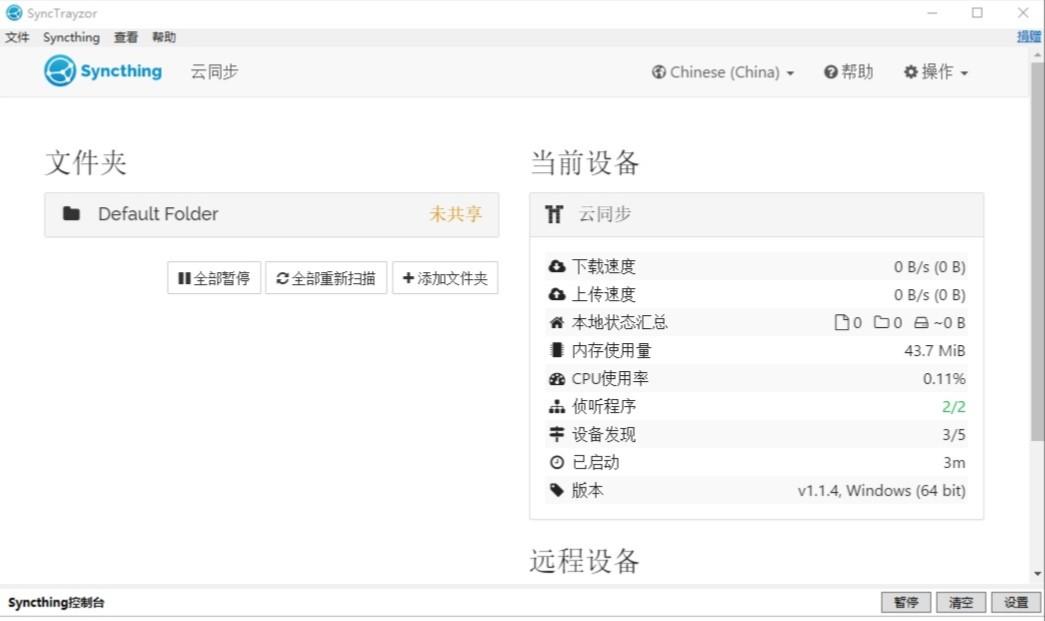Screen dimensions: 1045x621
Task: Open the 操作 actions dropdown
Action: tap(936, 72)
